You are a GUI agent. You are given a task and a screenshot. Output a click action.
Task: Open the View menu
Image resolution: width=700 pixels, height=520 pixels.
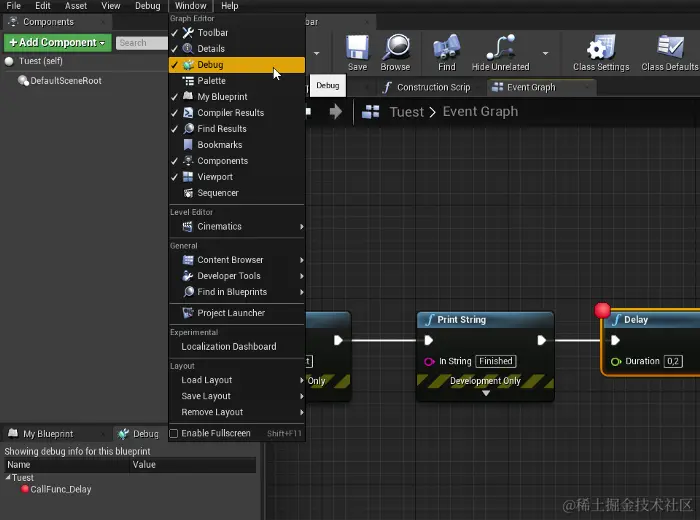point(110,6)
